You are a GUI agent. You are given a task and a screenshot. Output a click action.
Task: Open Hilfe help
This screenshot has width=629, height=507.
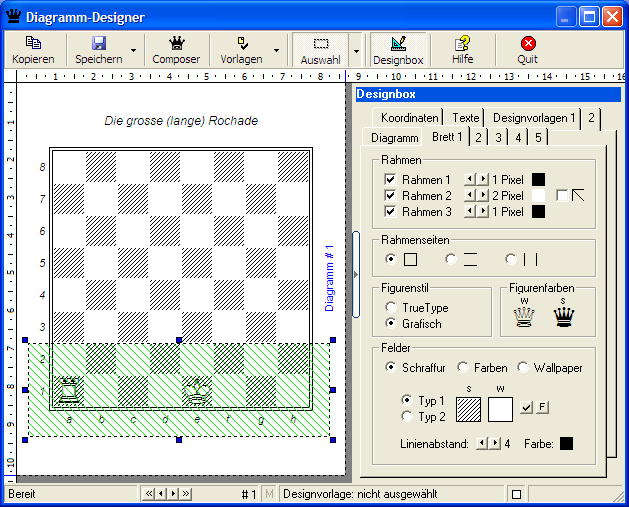[463, 50]
